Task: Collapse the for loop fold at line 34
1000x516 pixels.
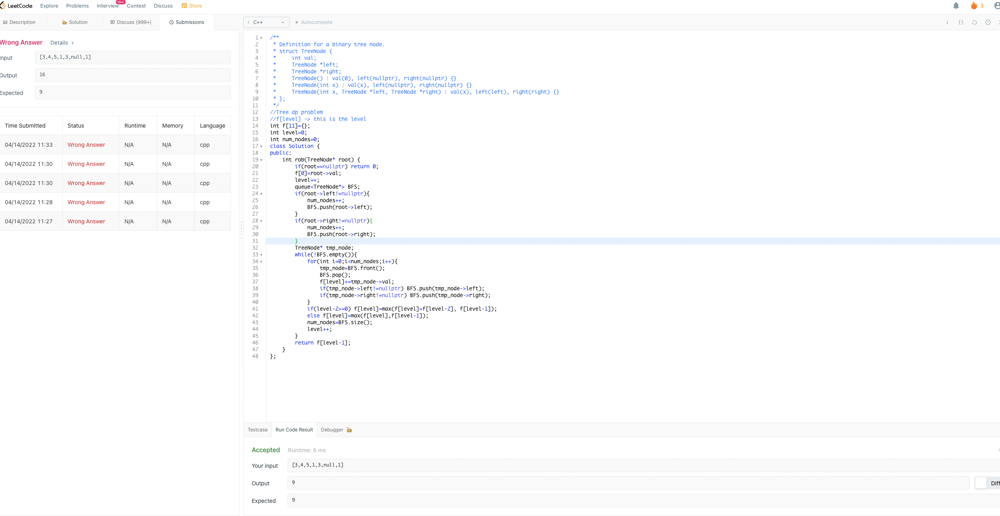Action: [x=261, y=262]
